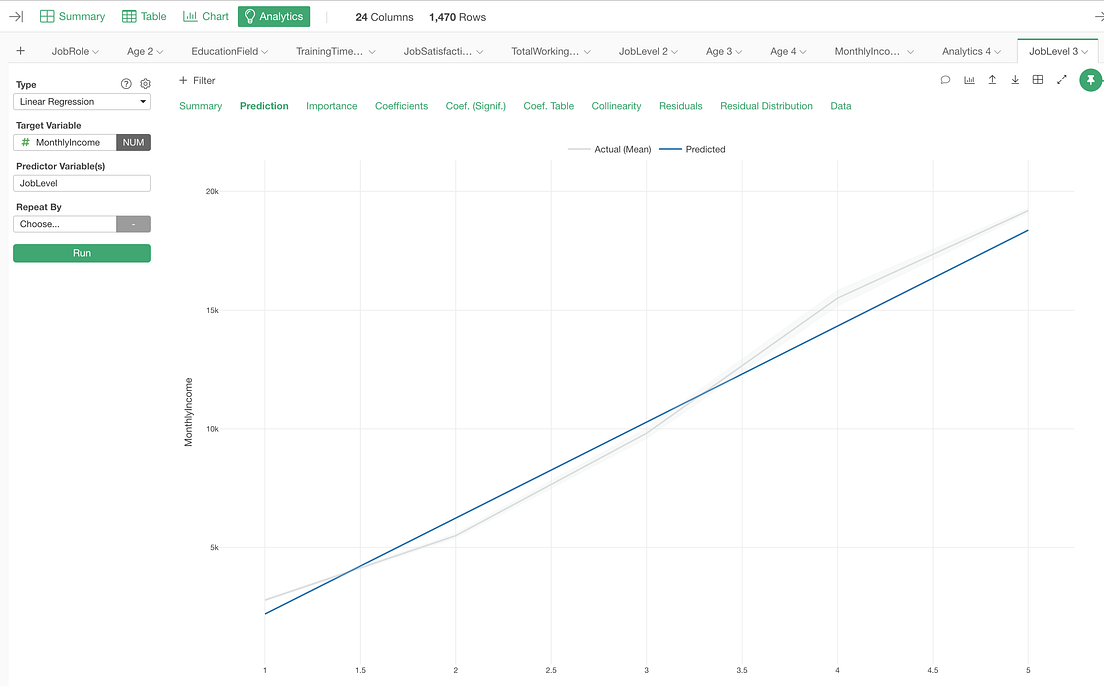Download results with the down-arrow icon
The image size is (1104, 686).
(x=1014, y=79)
